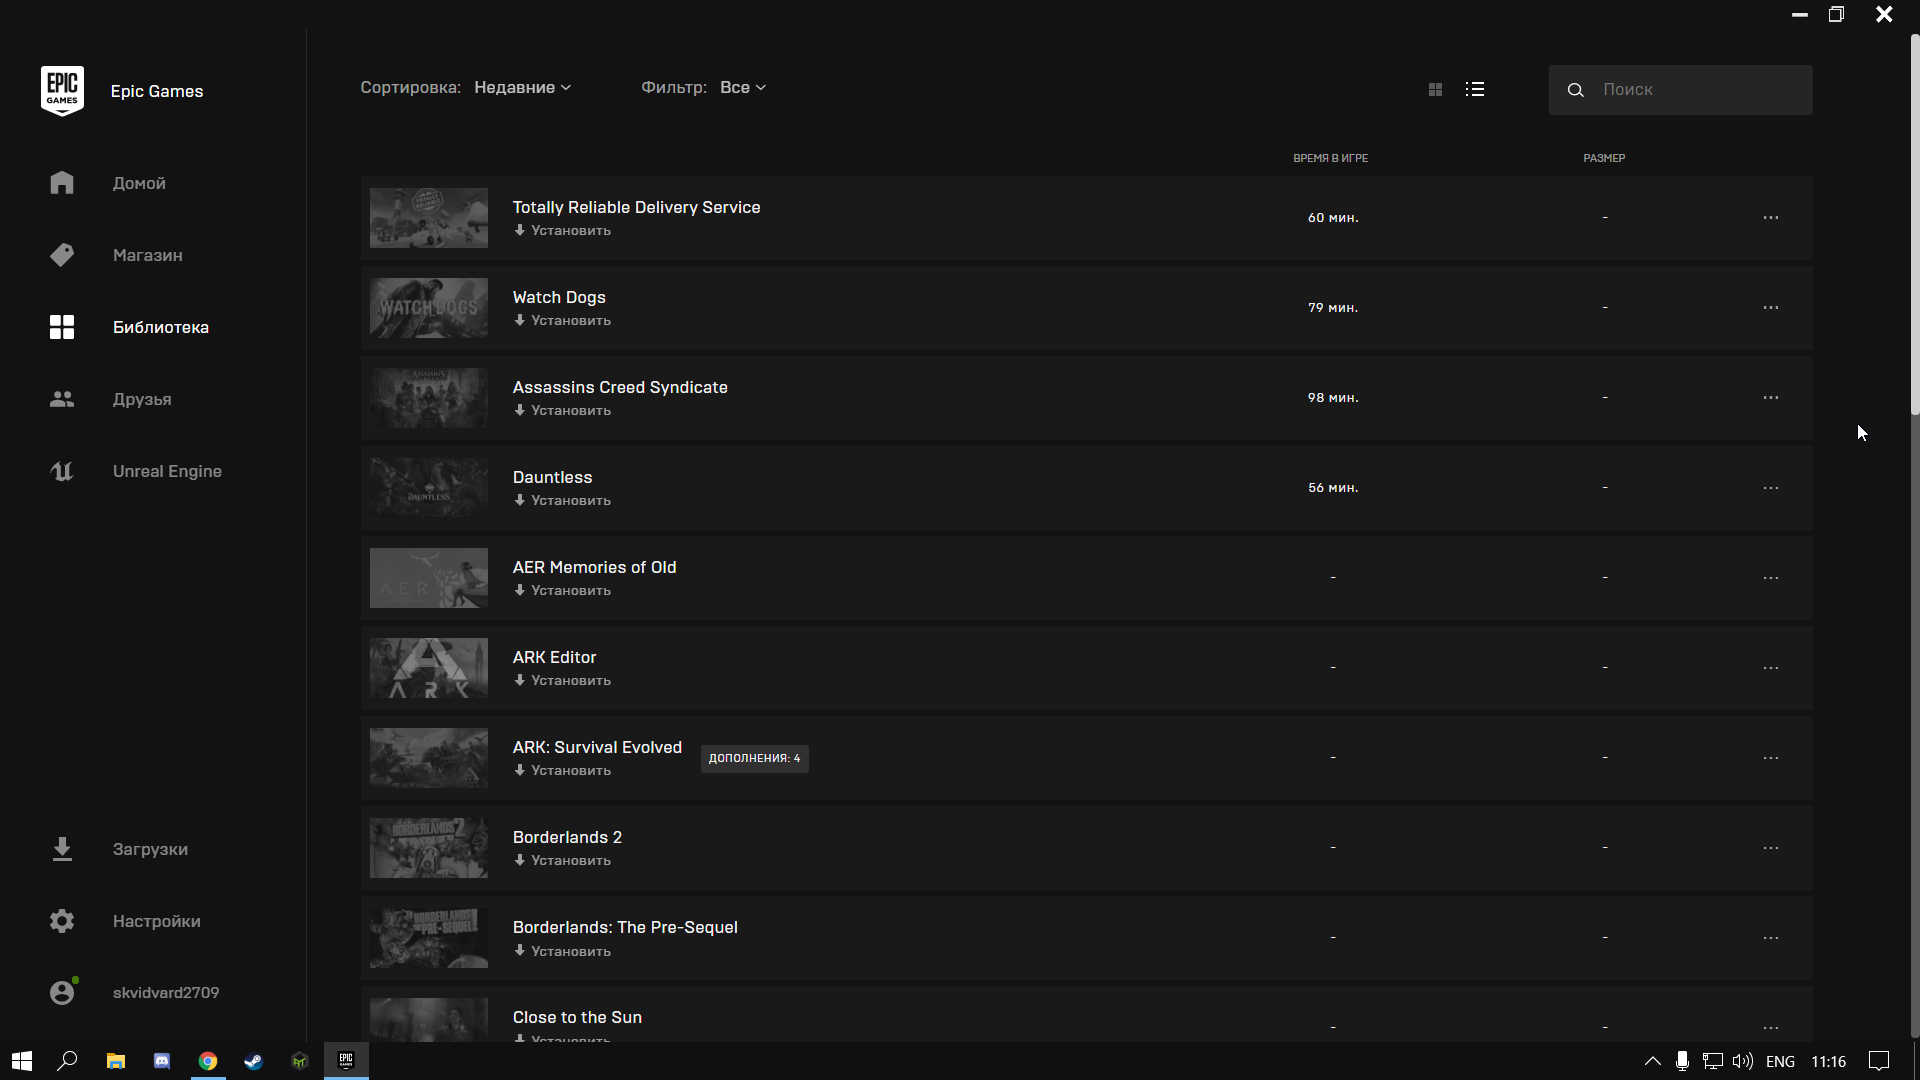
Task: Open the Unreal Engine logo icon
Action: pos(62,471)
